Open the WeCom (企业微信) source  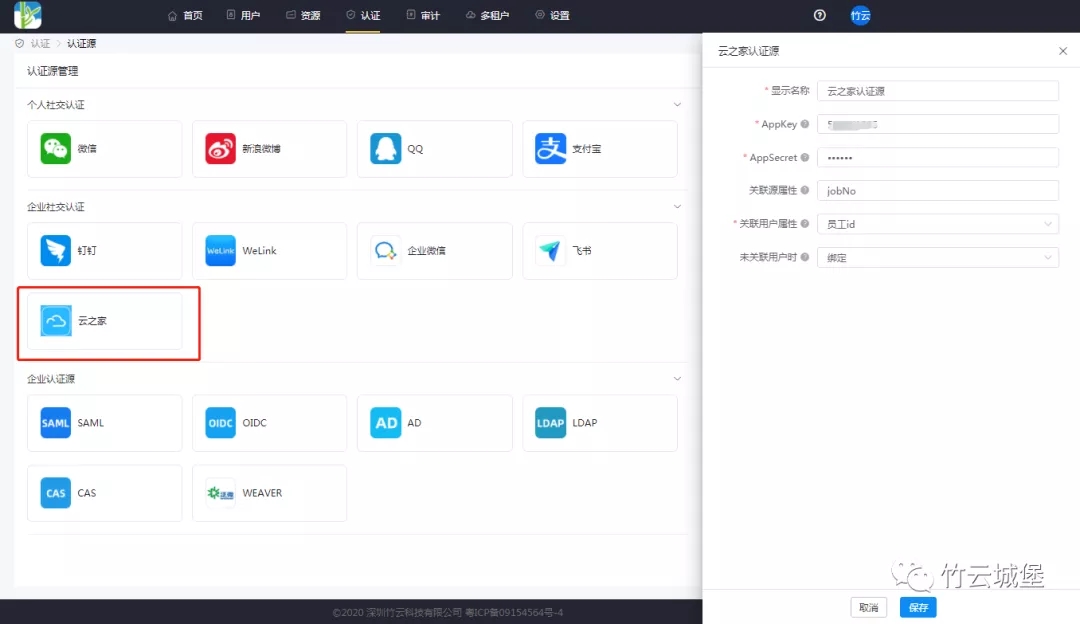pos(435,251)
